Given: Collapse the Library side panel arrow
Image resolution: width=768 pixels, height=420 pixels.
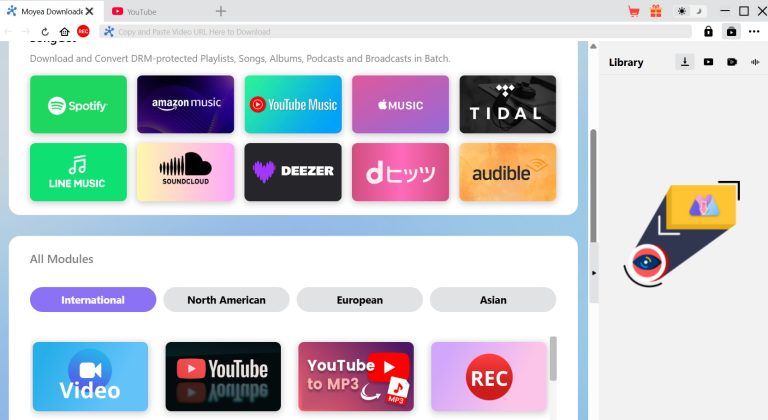Looking at the screenshot, I should tap(594, 273).
